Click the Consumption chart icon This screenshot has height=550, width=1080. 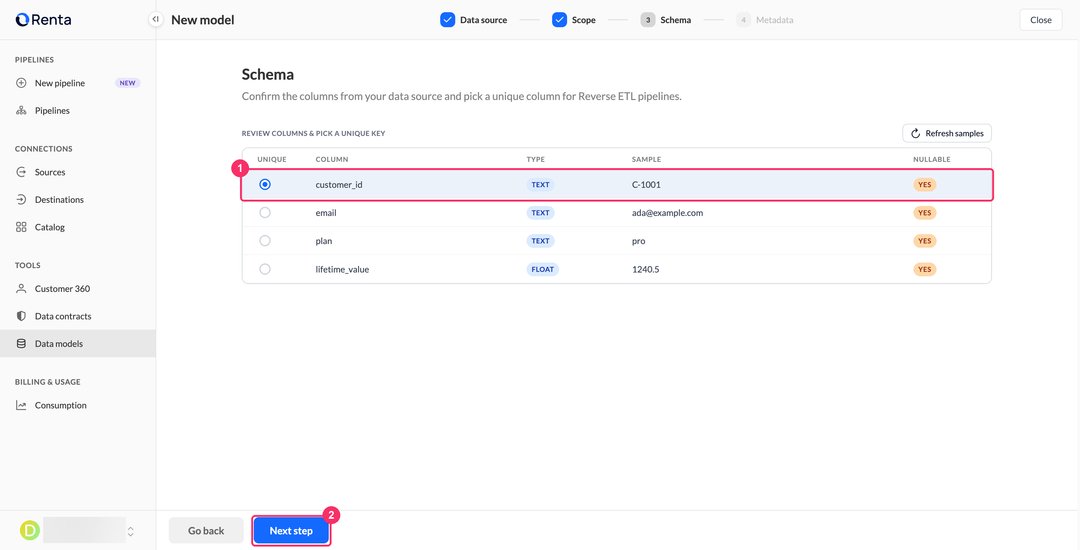21,405
